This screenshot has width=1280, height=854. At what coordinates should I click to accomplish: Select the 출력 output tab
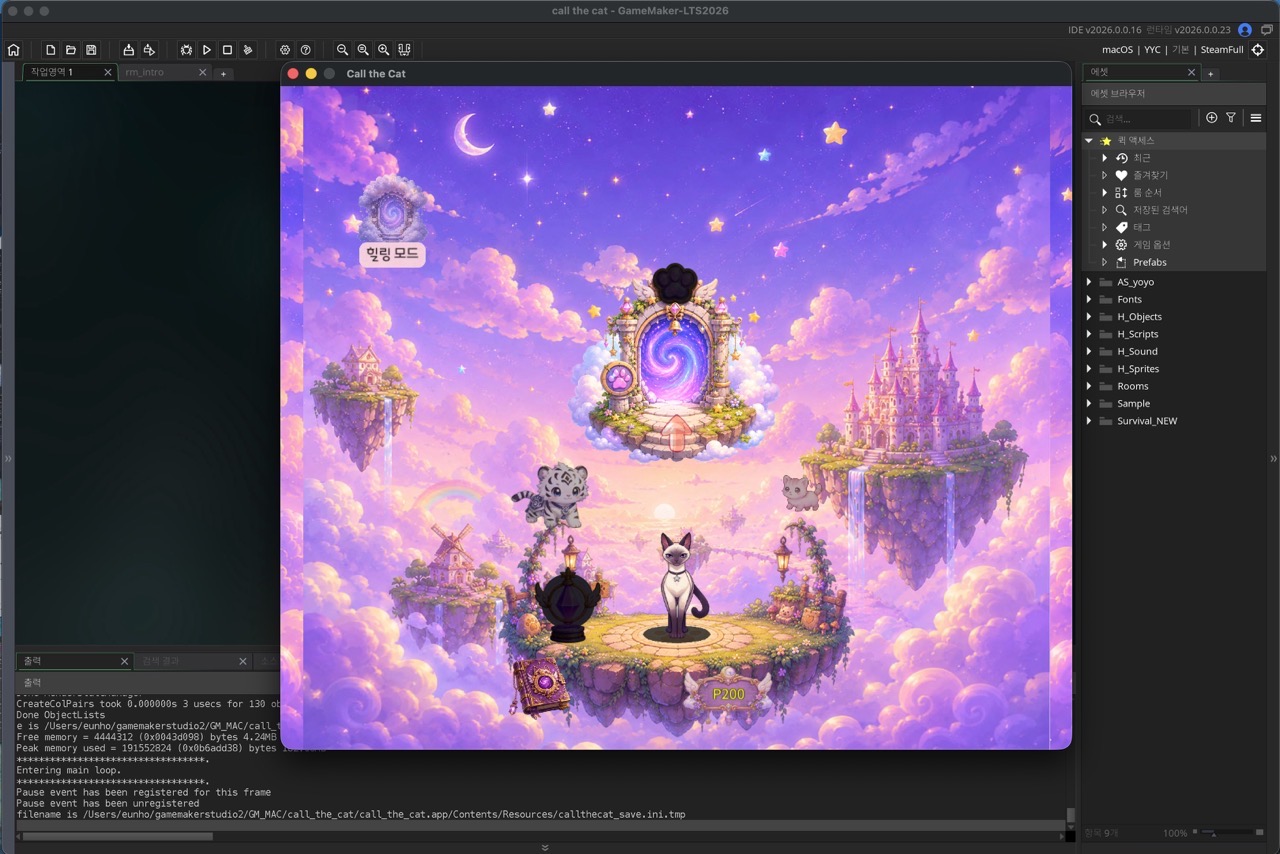(x=75, y=661)
